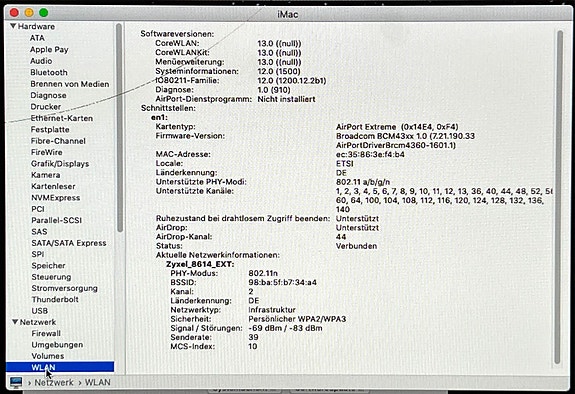
Task: Click the ETSI locale value
Action: click(x=345, y=164)
